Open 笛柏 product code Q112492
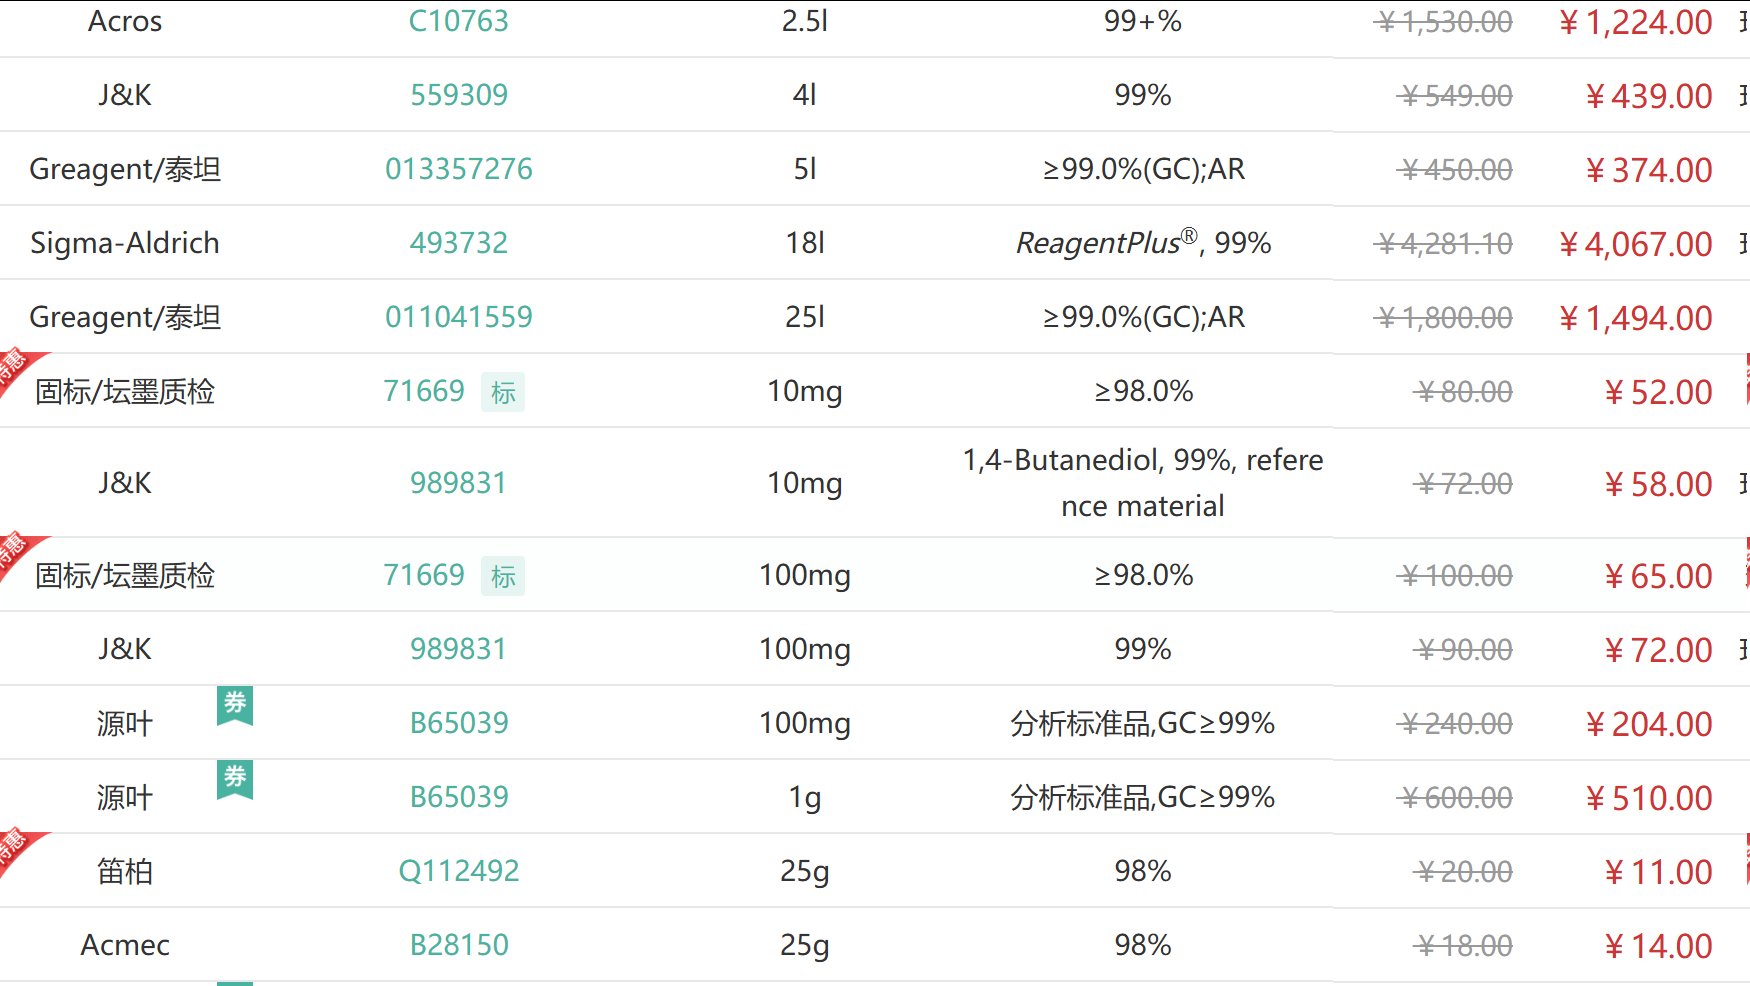This screenshot has height=986, width=1750. 459,871
